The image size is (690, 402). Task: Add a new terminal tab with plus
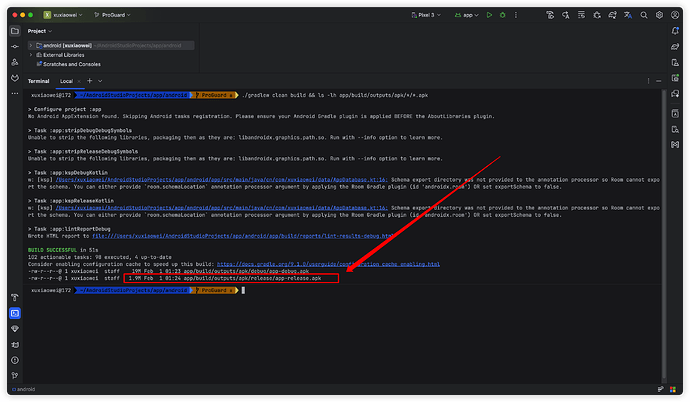[92, 80]
